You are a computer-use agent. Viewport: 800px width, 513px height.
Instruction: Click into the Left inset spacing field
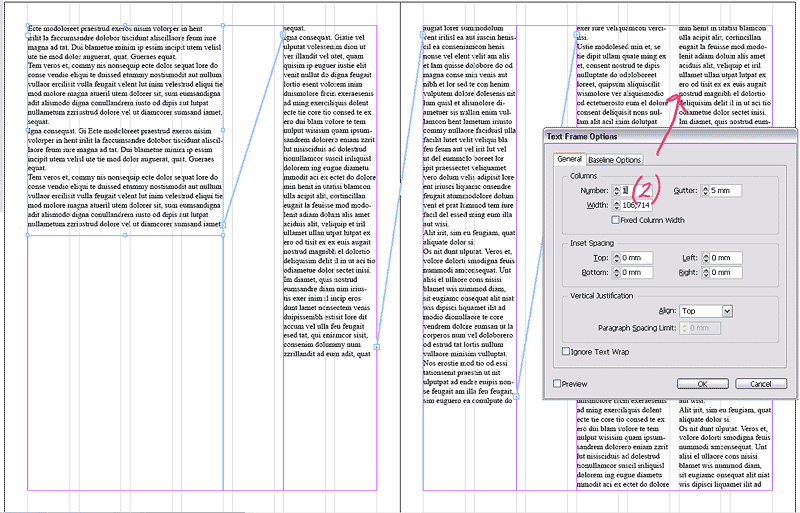click(726, 258)
